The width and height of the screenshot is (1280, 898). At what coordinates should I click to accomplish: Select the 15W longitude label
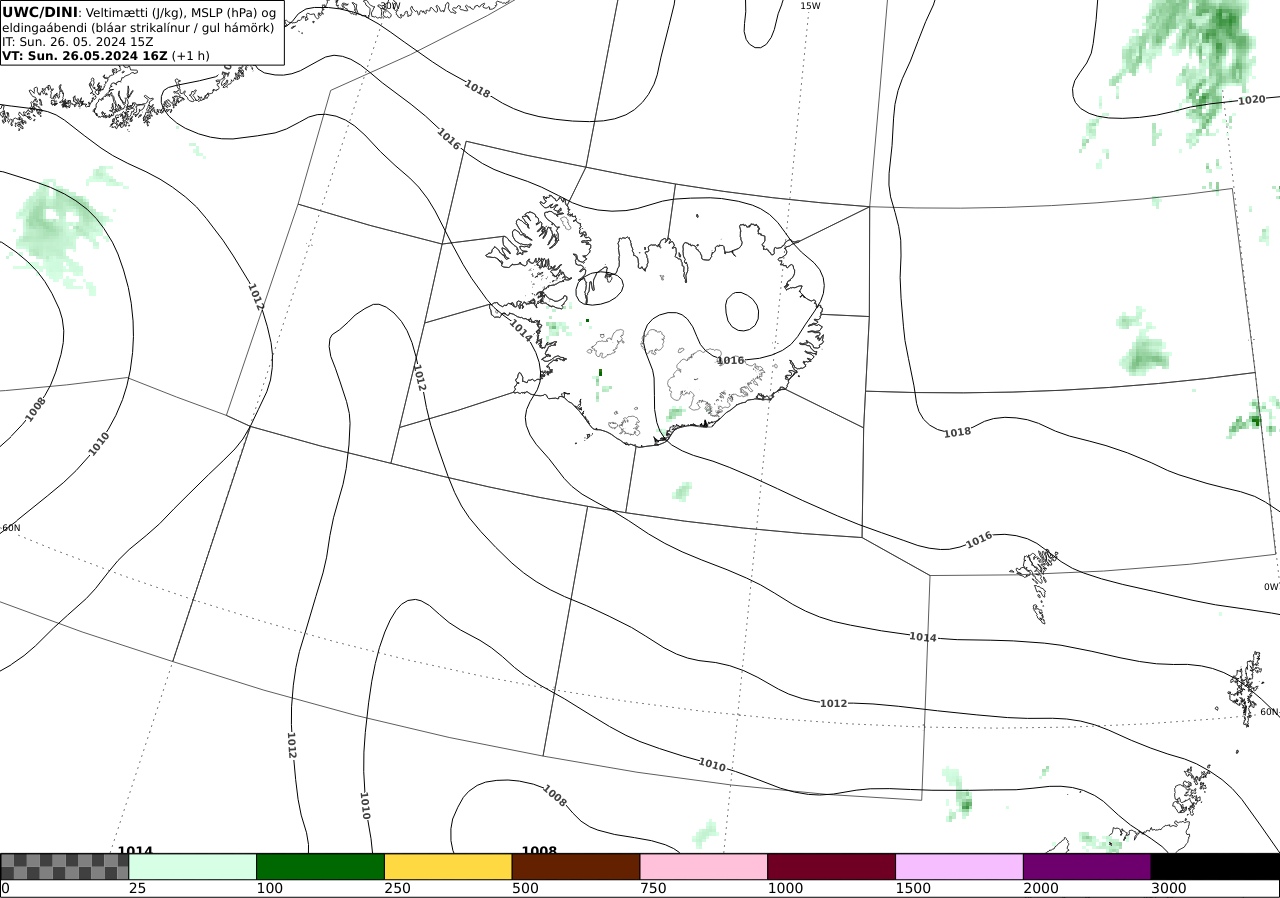810,6
